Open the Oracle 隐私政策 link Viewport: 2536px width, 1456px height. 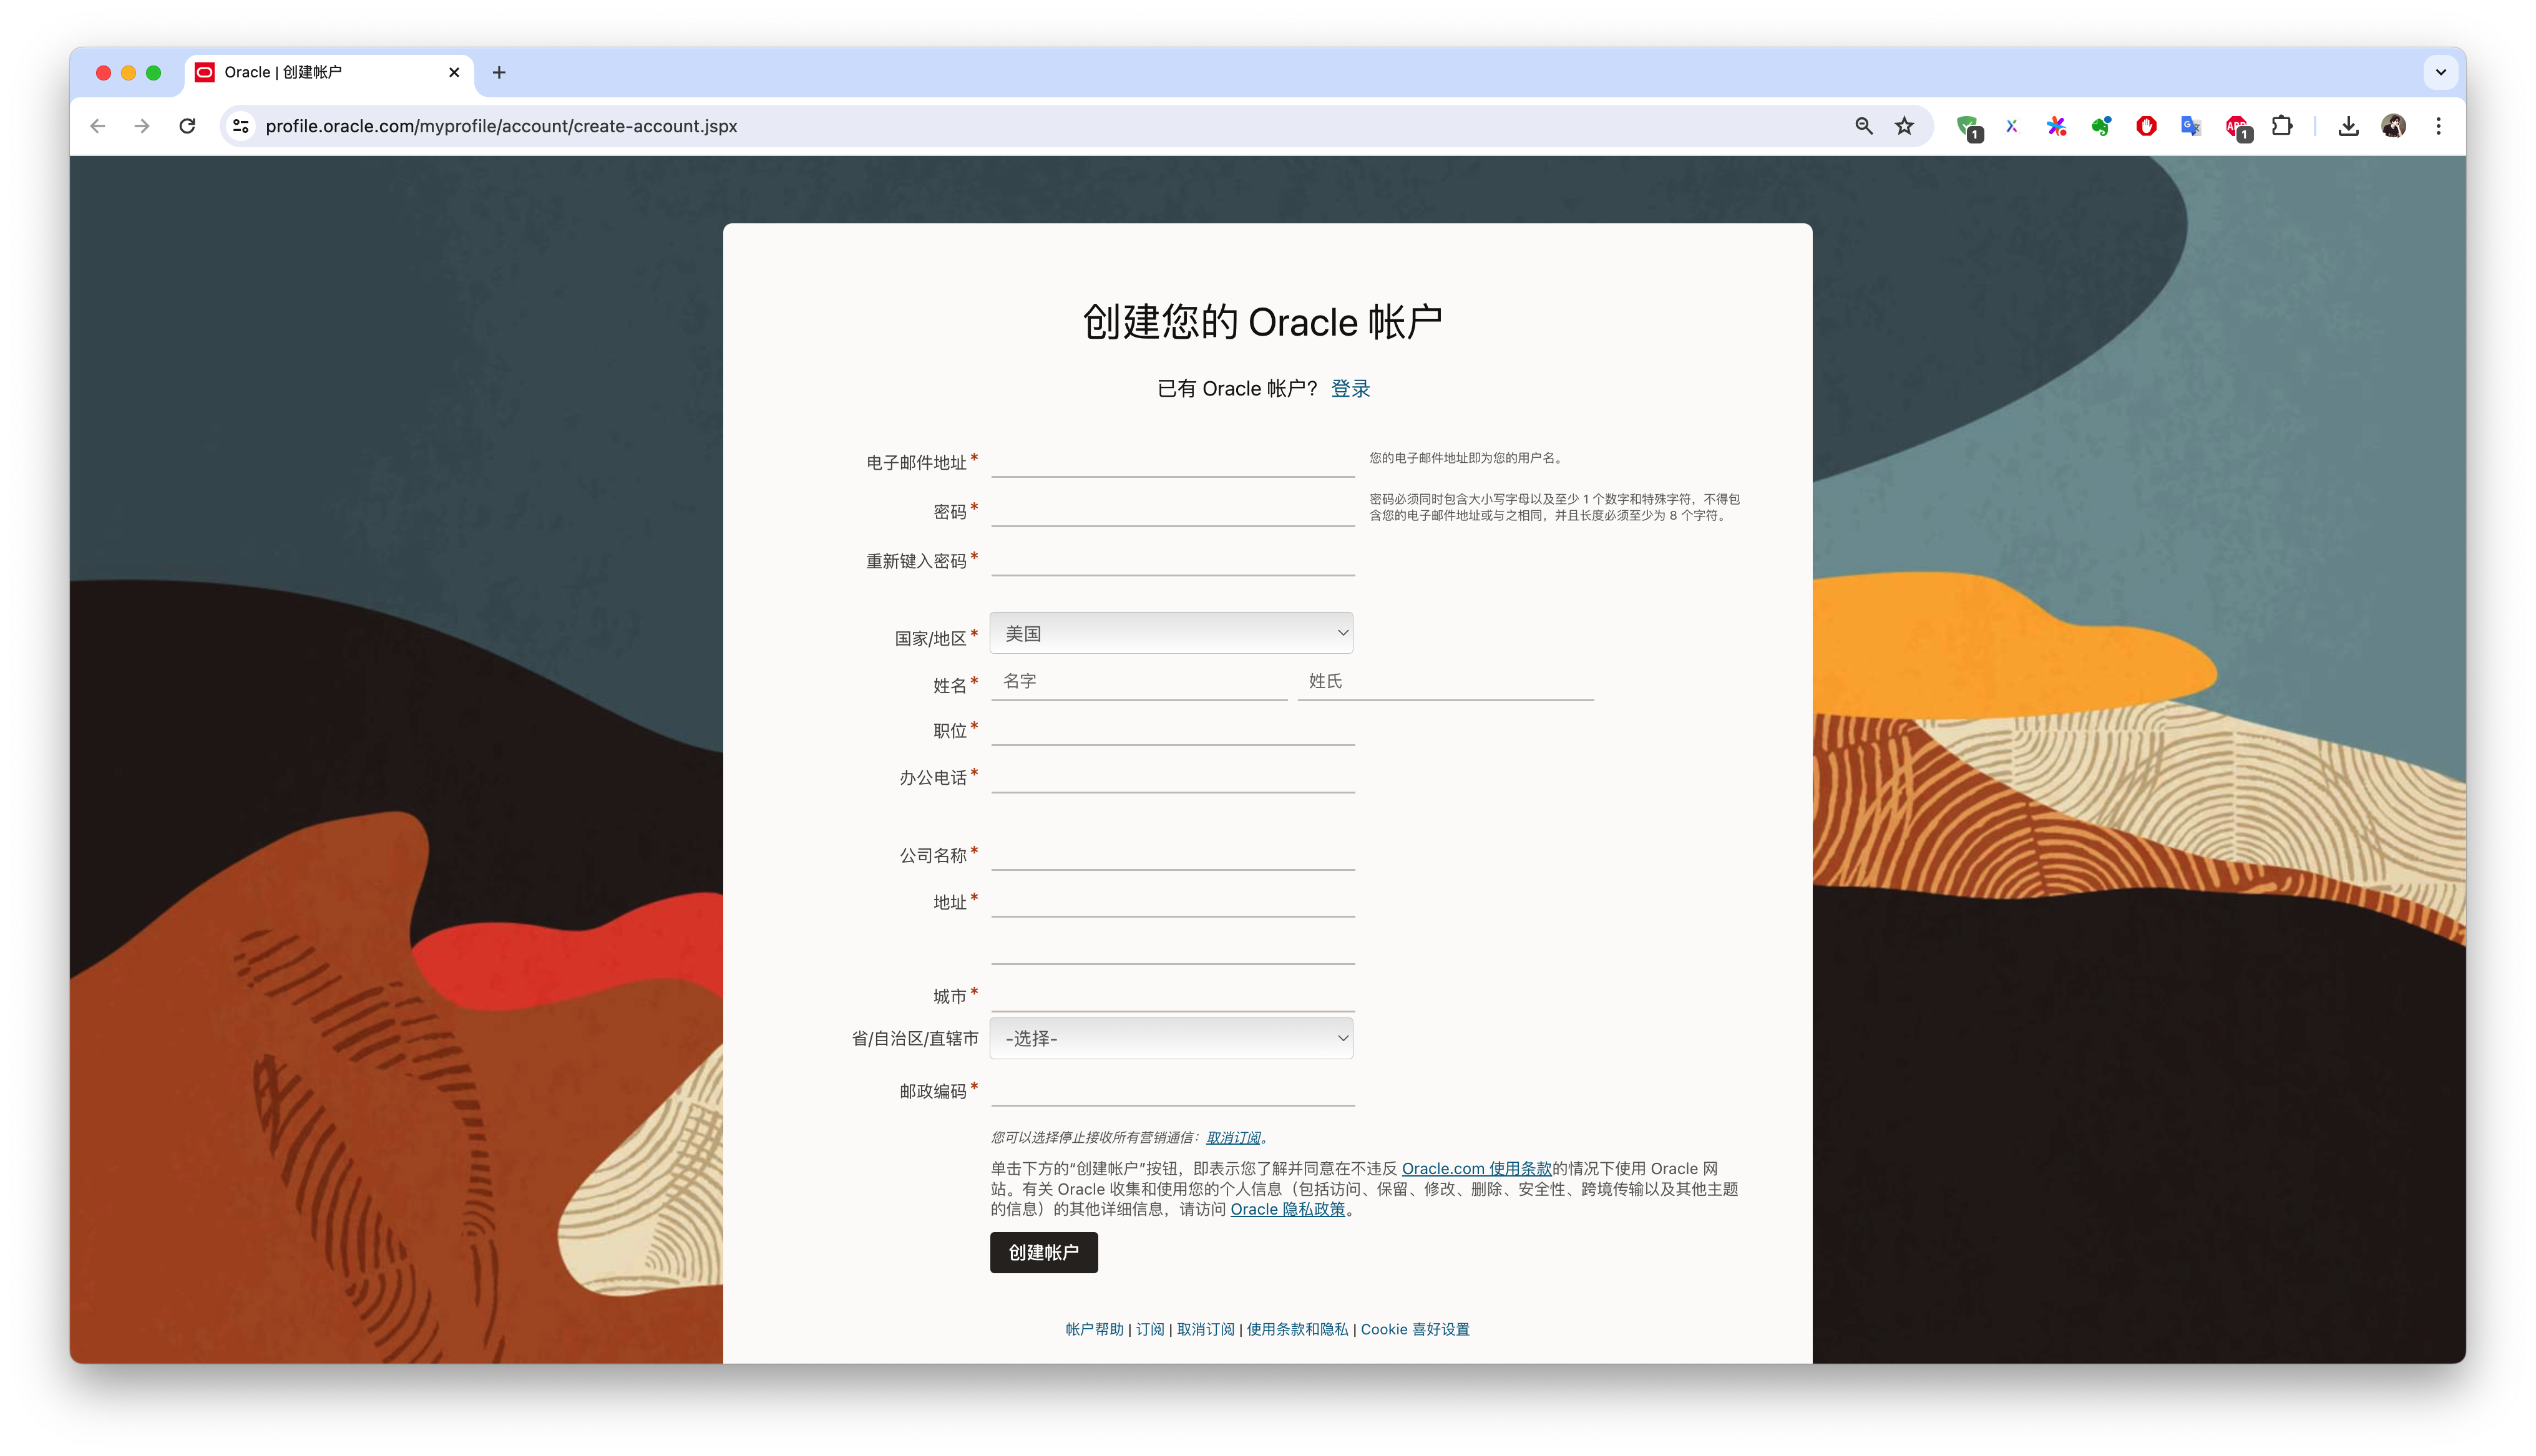(x=1287, y=1209)
